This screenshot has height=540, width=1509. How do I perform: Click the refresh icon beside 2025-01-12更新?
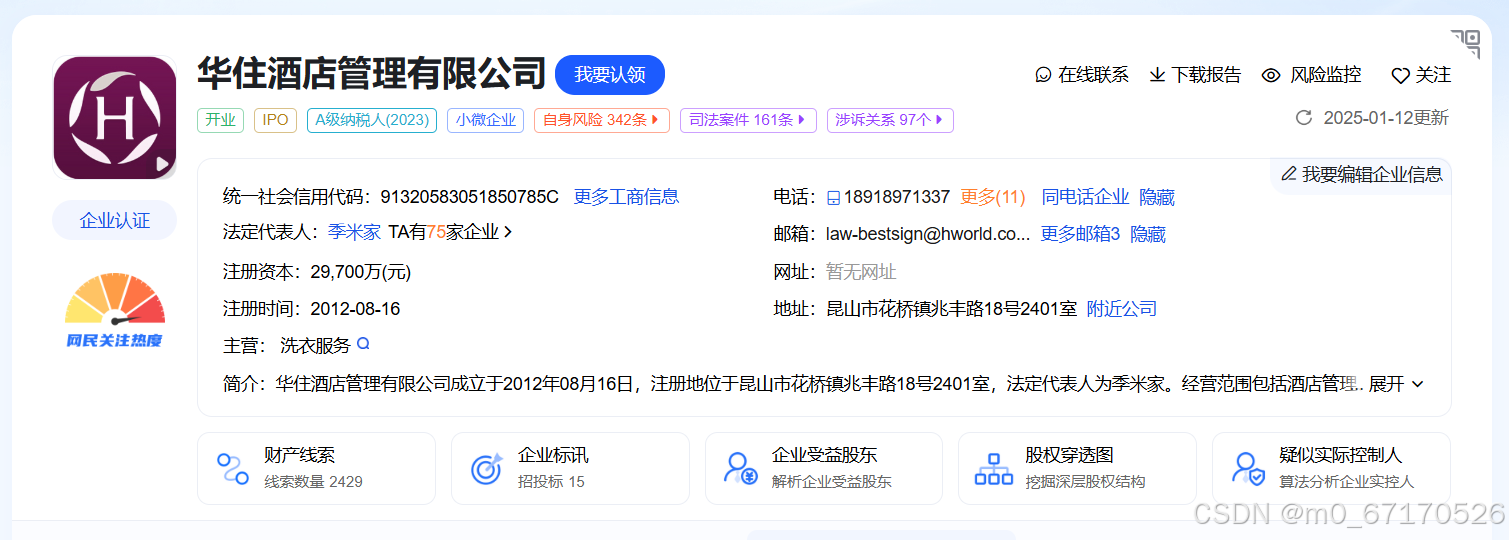pos(1303,118)
